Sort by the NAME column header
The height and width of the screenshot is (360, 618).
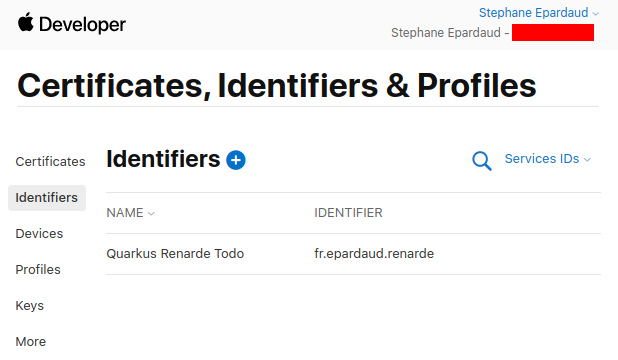pos(130,213)
